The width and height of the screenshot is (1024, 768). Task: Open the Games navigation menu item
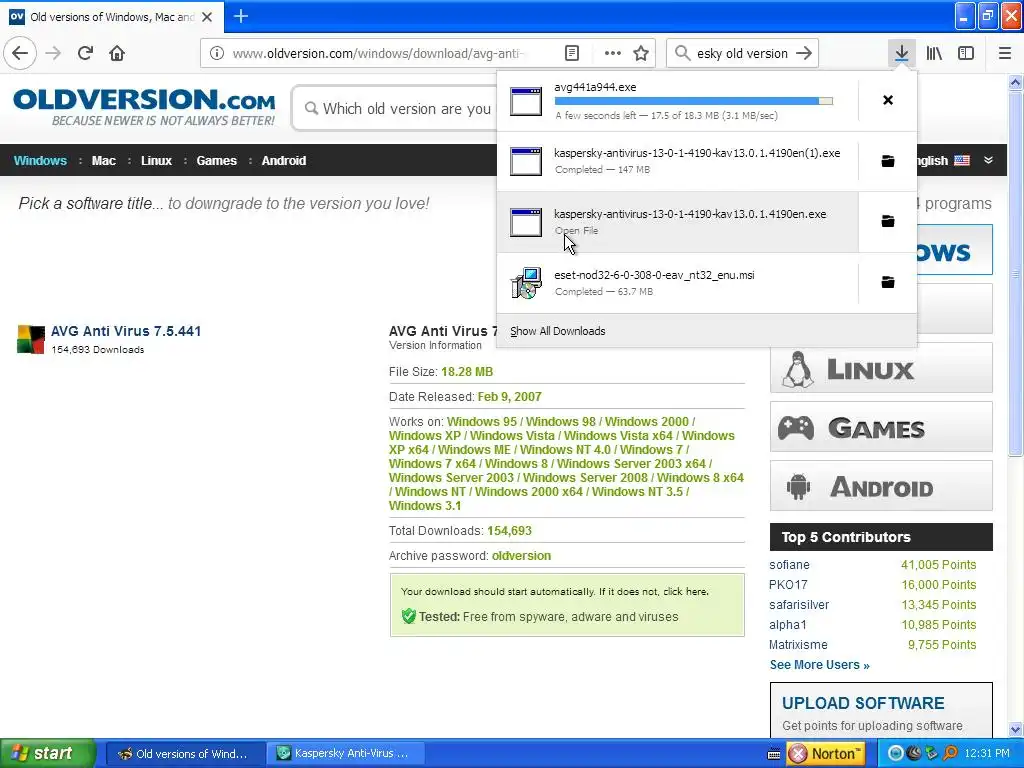216,161
